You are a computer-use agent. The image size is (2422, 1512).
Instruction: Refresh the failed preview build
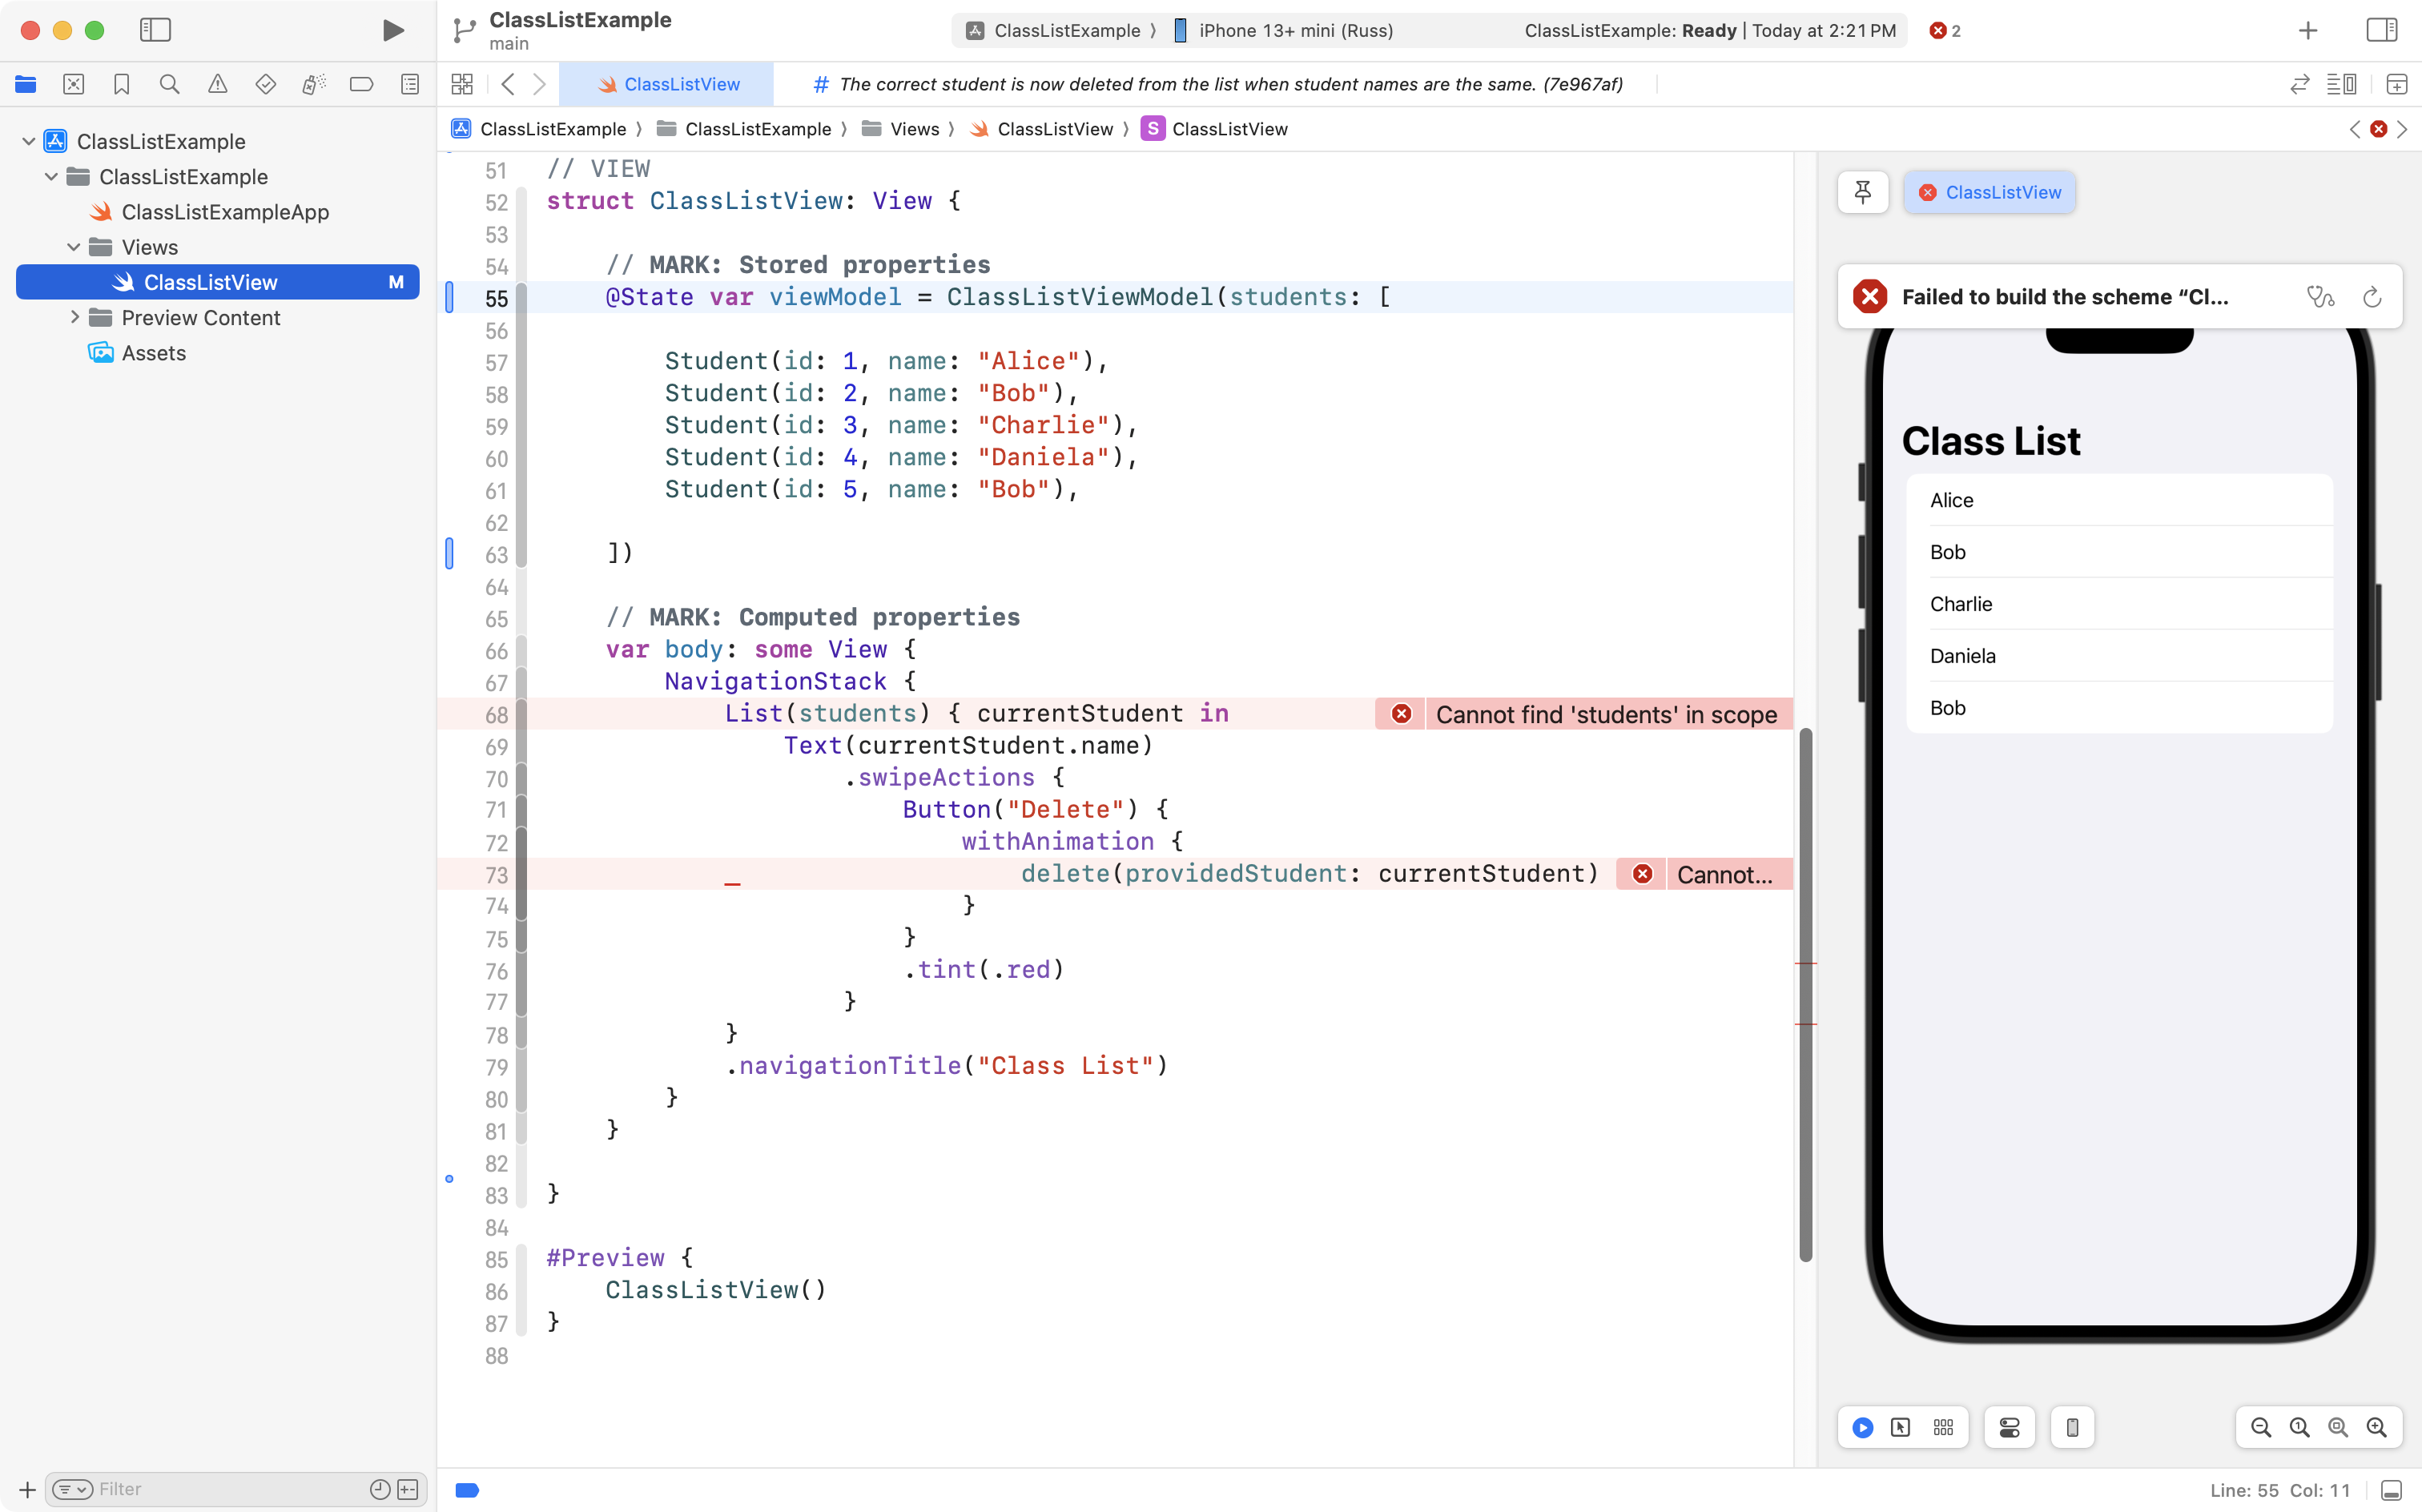2371,297
